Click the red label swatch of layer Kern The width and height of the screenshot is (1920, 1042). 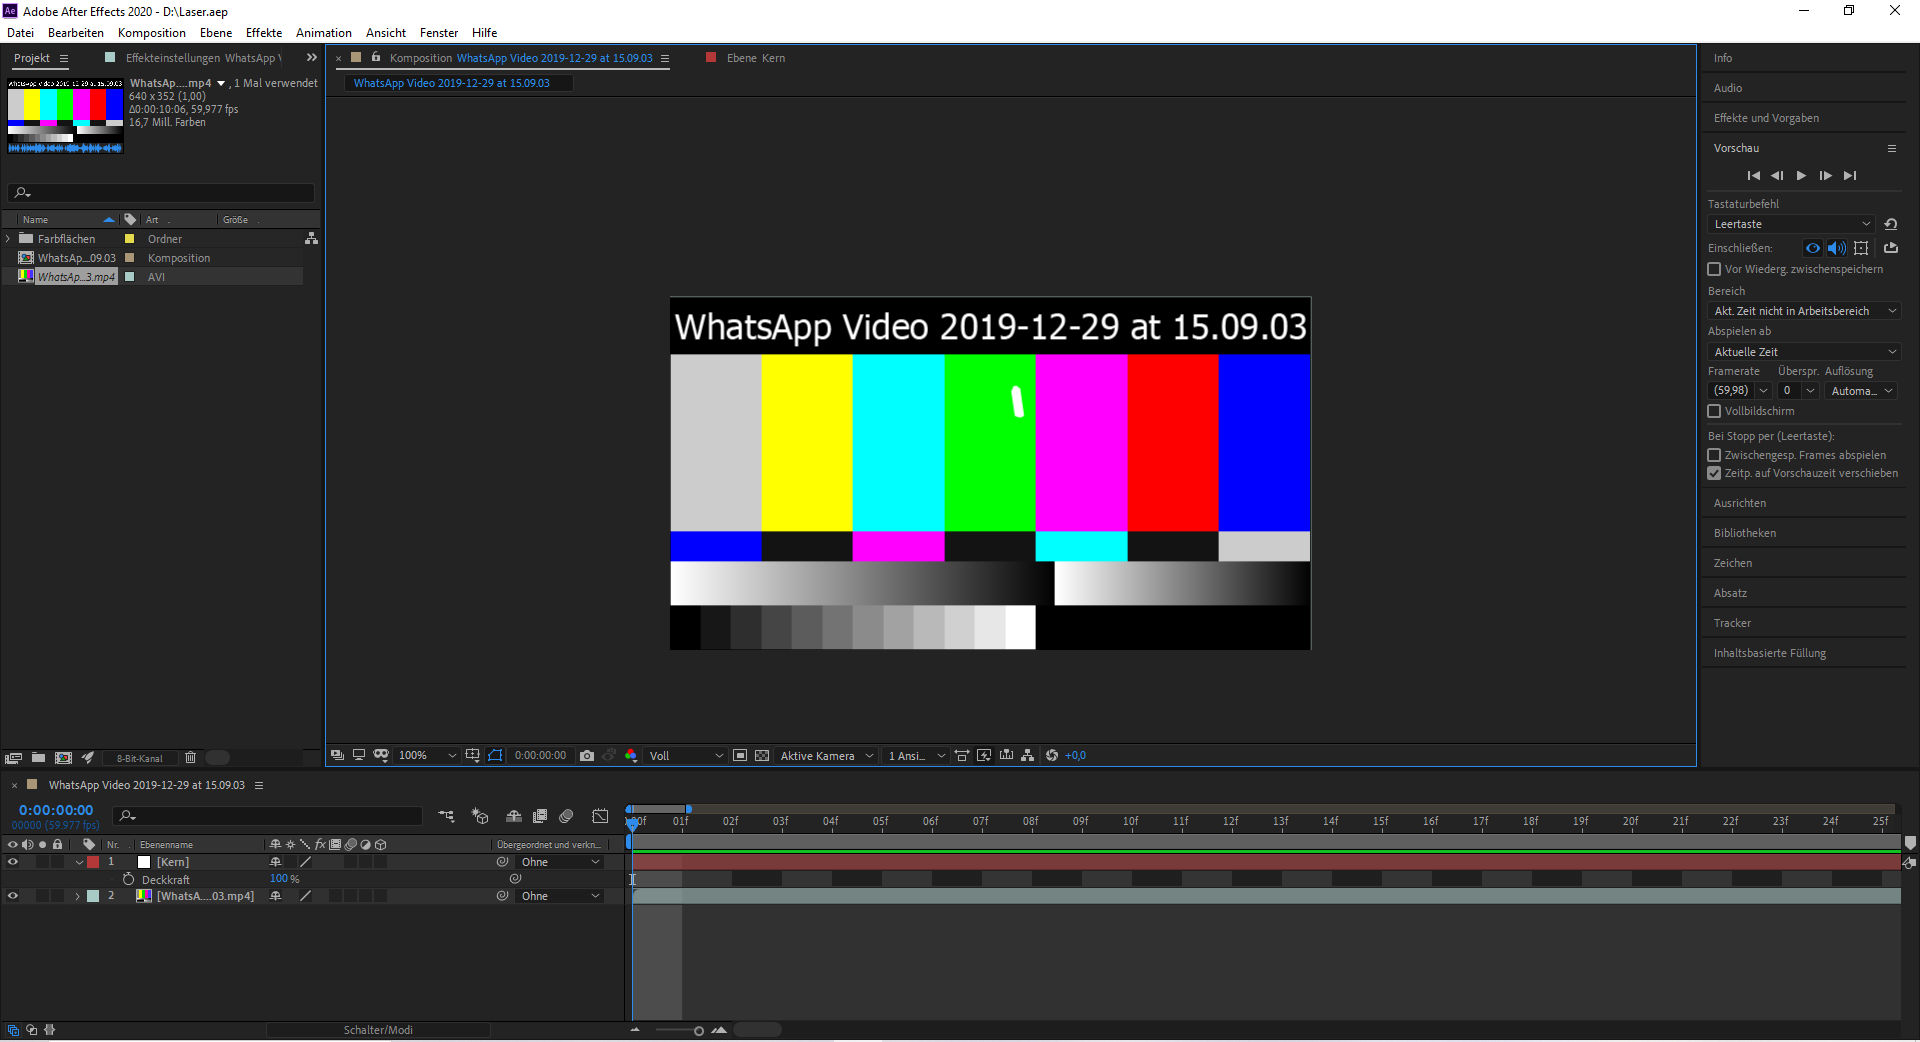(93, 861)
